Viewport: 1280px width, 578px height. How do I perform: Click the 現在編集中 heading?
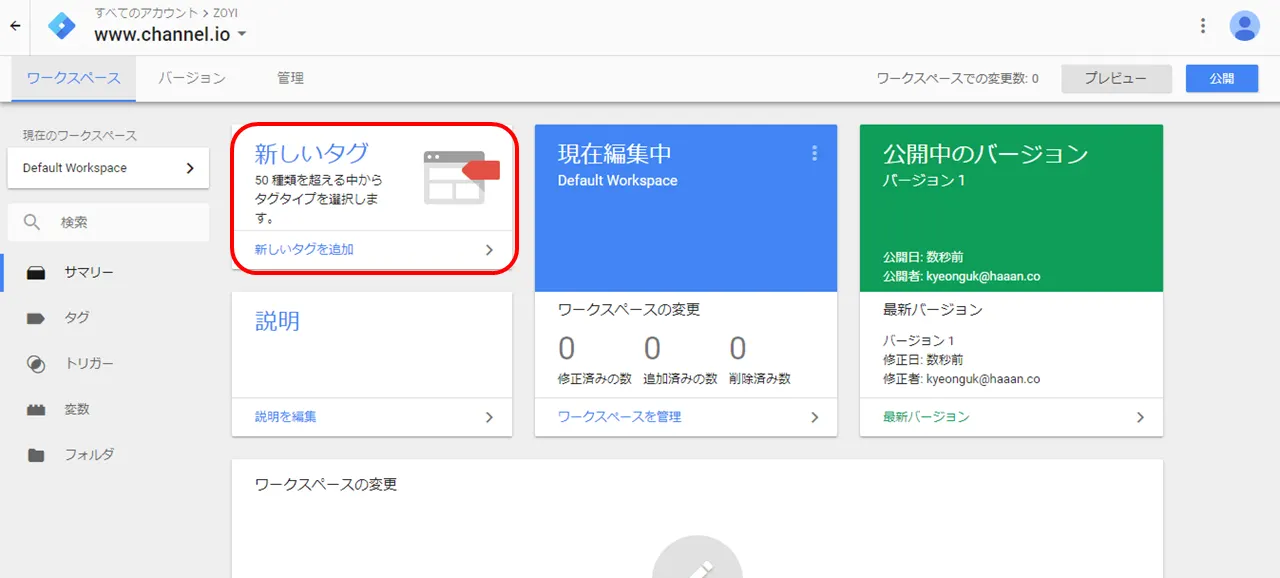(x=614, y=154)
